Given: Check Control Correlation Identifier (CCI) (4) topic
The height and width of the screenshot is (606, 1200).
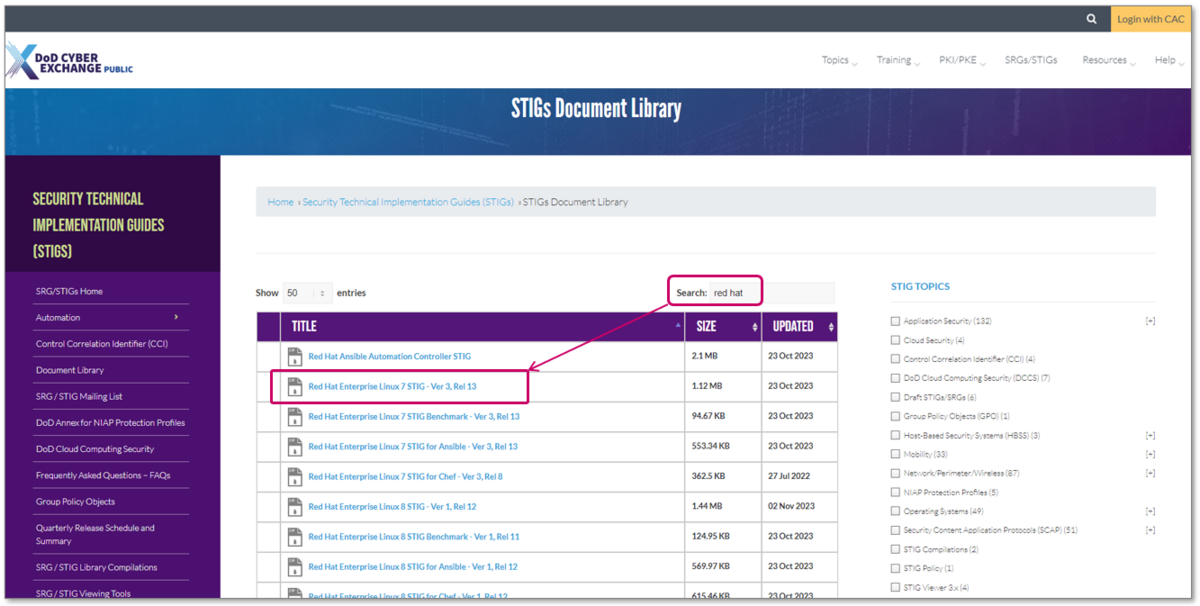Looking at the screenshot, I should pyautogui.click(x=895, y=359).
